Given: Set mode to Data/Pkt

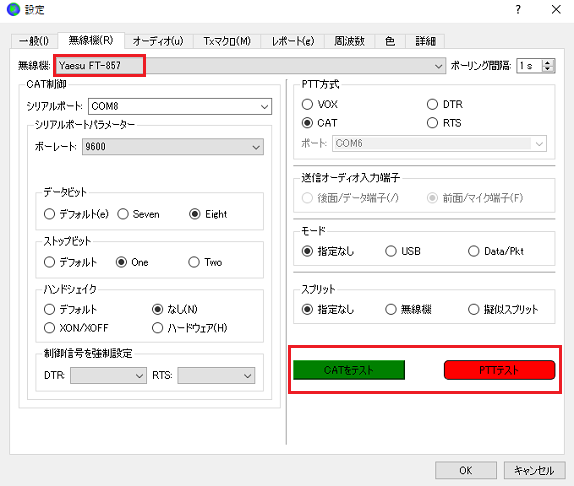Looking at the screenshot, I should (x=496, y=251).
